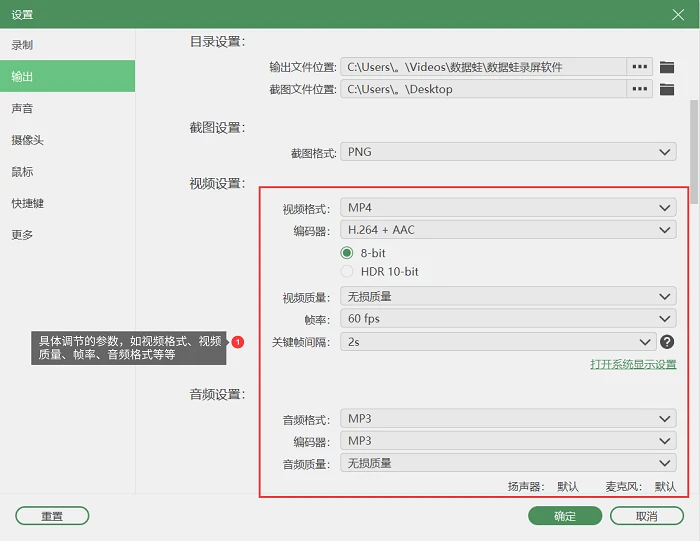Image resolution: width=700 pixels, height=541 pixels.
Task: Open the 摄像头 settings tab
Action: tap(67, 140)
